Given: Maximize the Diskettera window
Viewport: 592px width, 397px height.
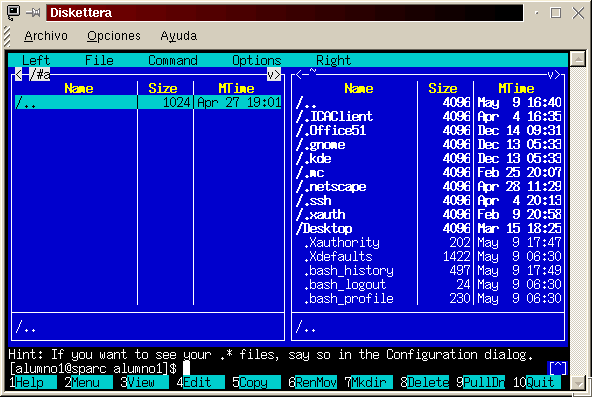Looking at the screenshot, I should (556, 13).
